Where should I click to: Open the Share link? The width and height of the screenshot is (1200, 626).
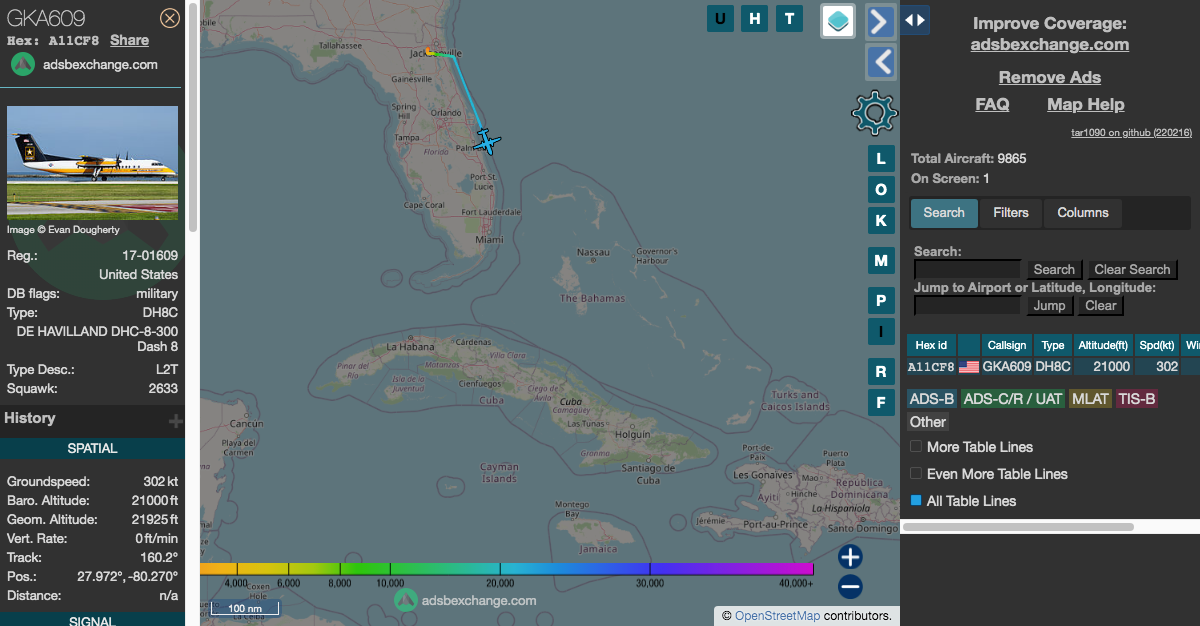point(129,40)
